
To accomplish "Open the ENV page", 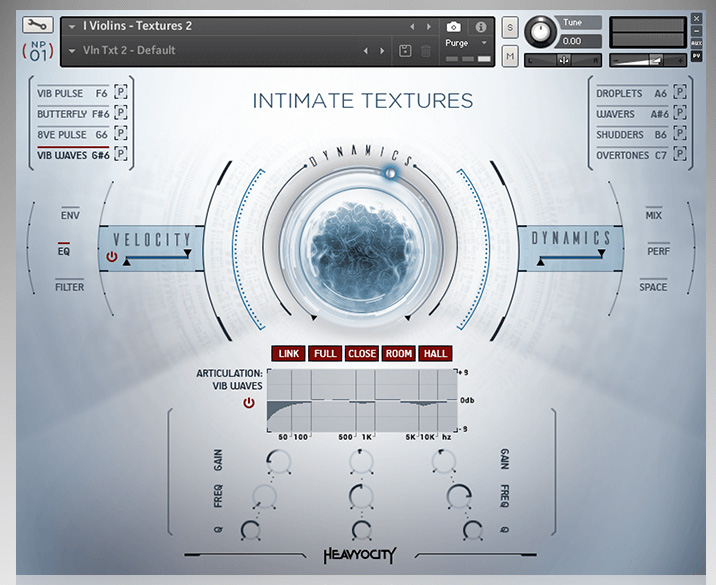I will (x=70, y=215).
